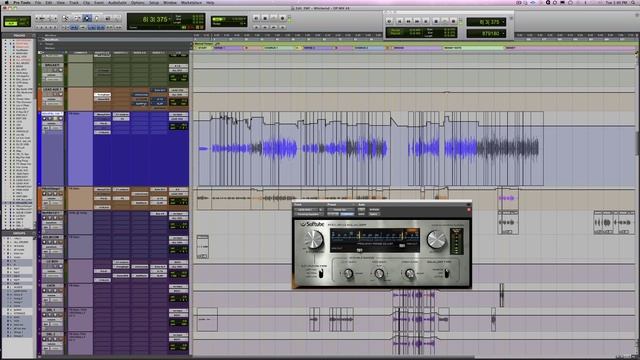This screenshot has width=640, height=360.
Task: Flip the Saturation Type switch
Action: click(x=321, y=273)
